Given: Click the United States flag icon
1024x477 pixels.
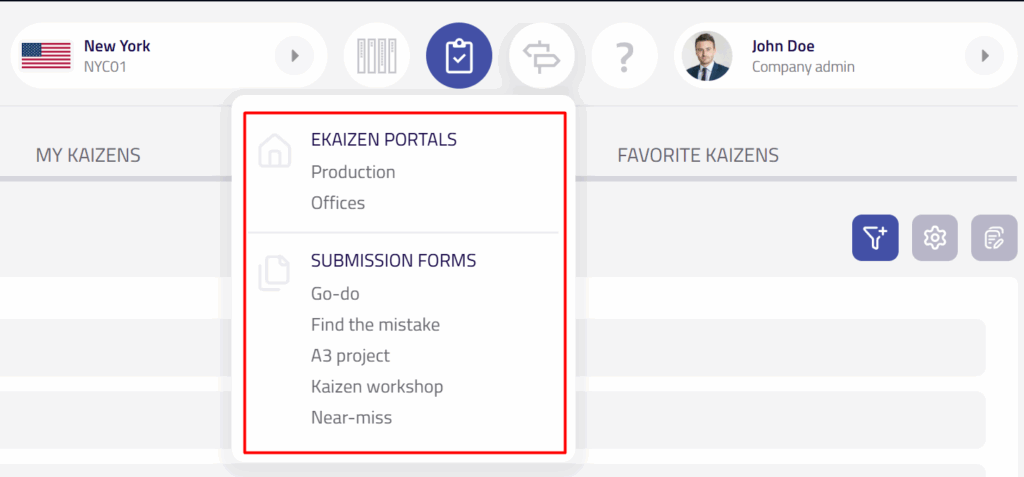Looking at the screenshot, I should (46, 56).
